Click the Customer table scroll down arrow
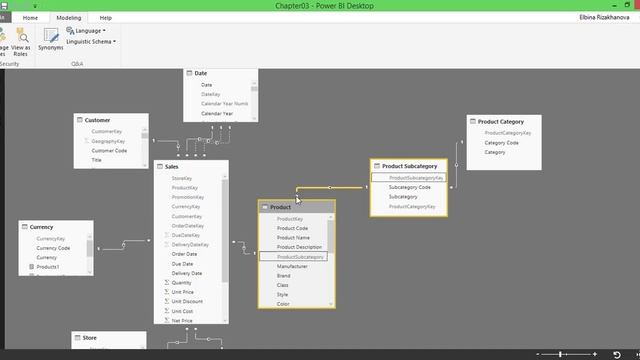 click(x=144, y=164)
